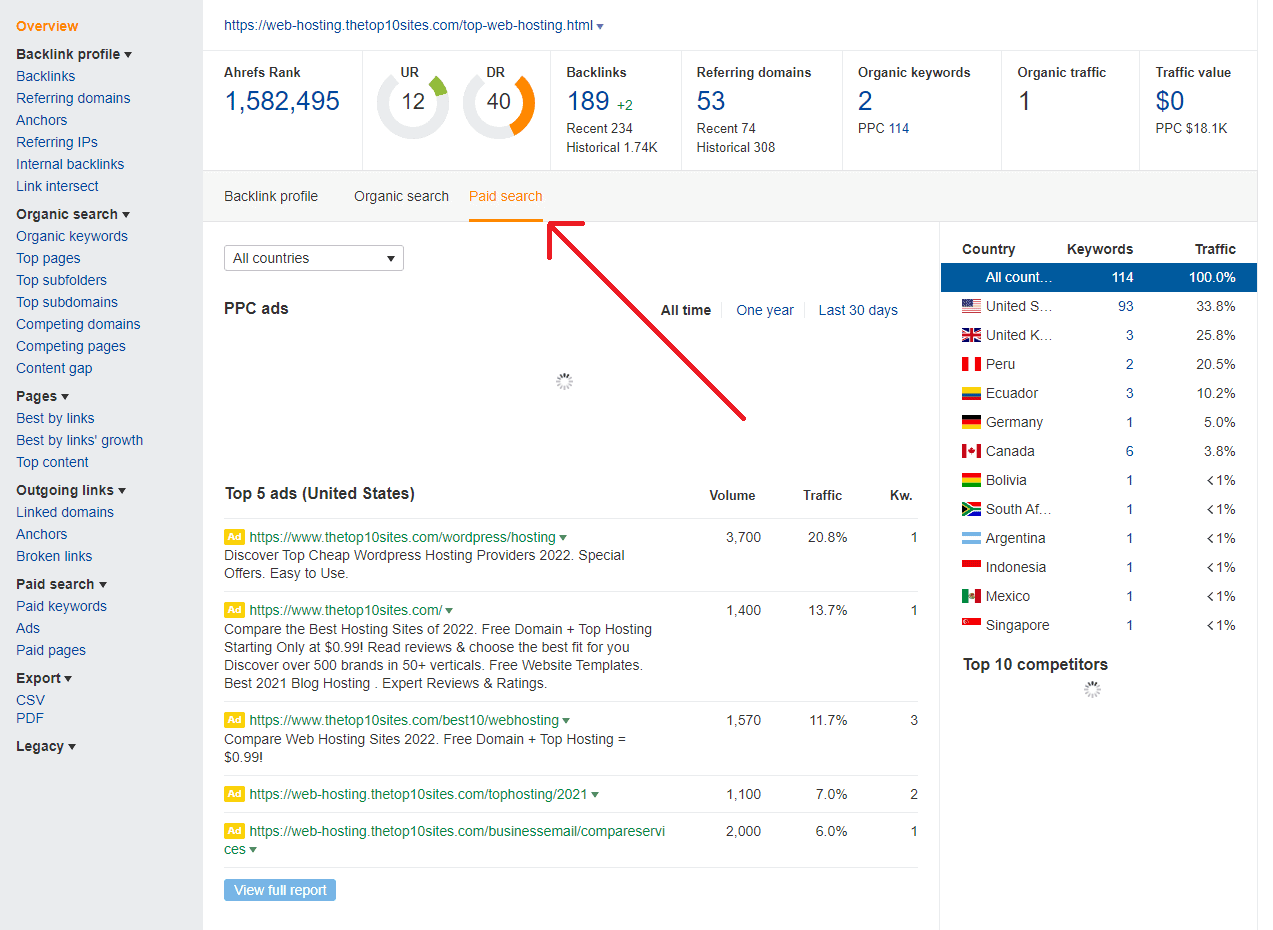Select the All time filter

coord(686,310)
